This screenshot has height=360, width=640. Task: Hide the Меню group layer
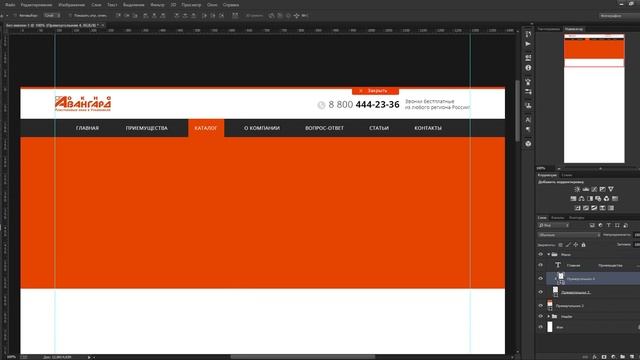click(541, 254)
